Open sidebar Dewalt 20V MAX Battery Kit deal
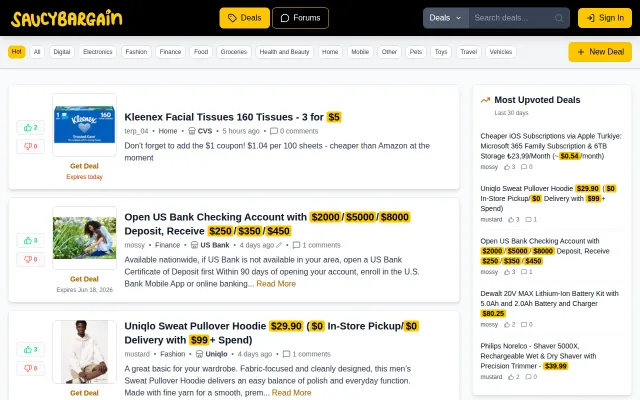Screen dimensions: 640x400 [549, 304]
